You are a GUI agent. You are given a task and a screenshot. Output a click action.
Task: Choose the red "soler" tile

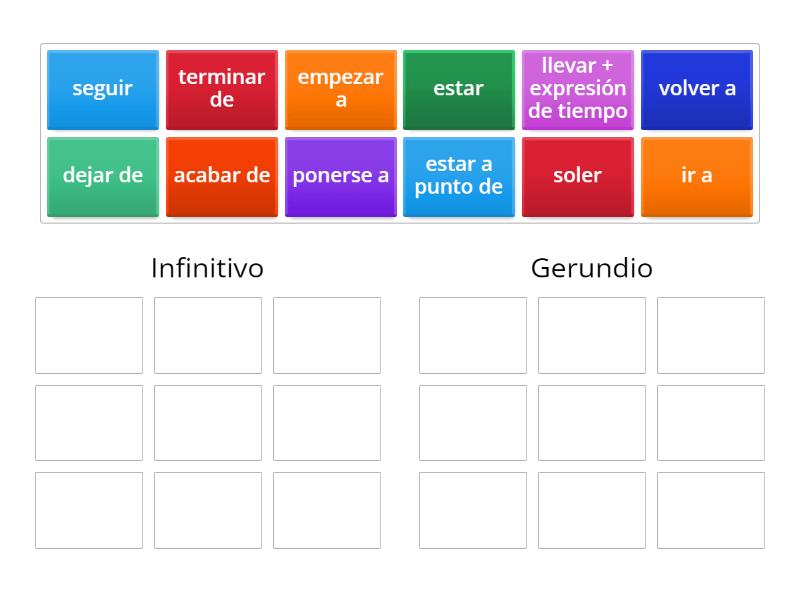[578, 176]
